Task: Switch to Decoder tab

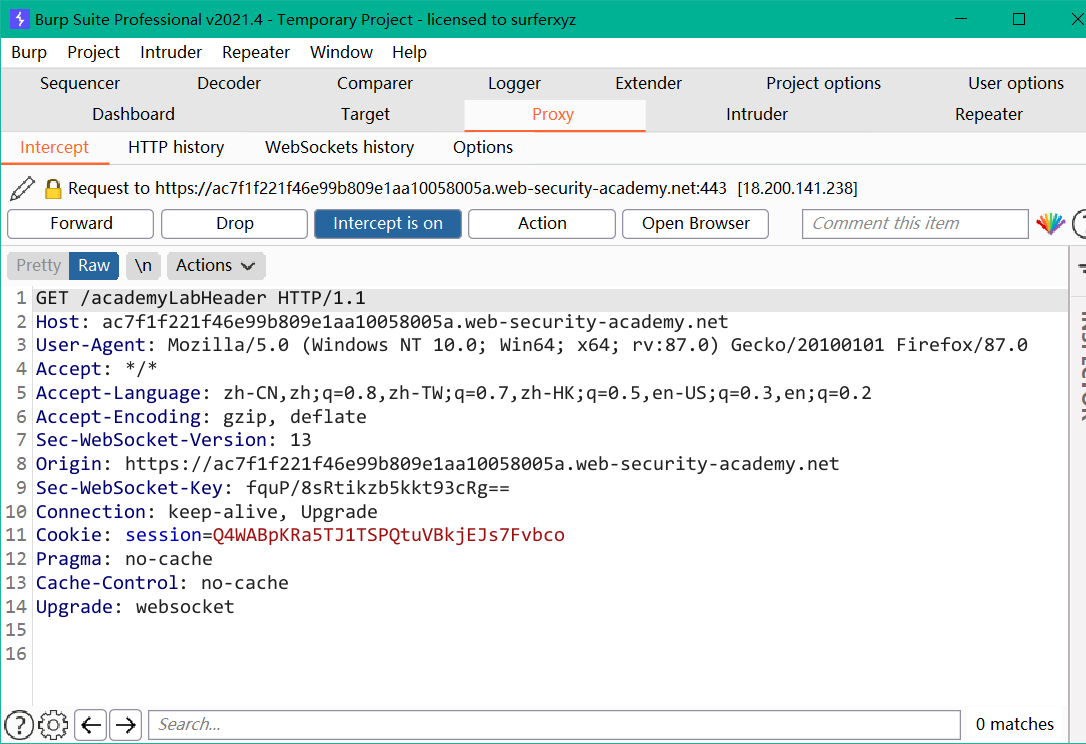Action: pos(229,83)
